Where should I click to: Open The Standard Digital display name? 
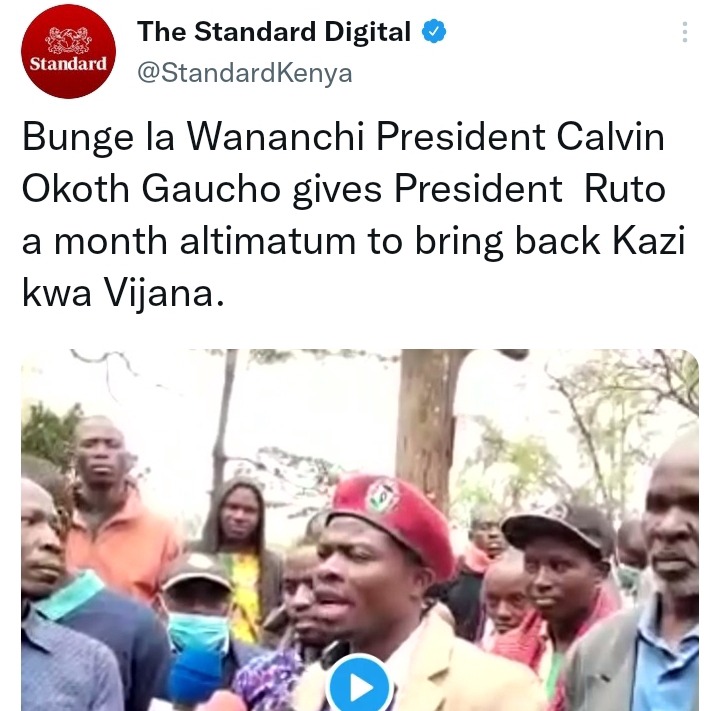(x=274, y=32)
